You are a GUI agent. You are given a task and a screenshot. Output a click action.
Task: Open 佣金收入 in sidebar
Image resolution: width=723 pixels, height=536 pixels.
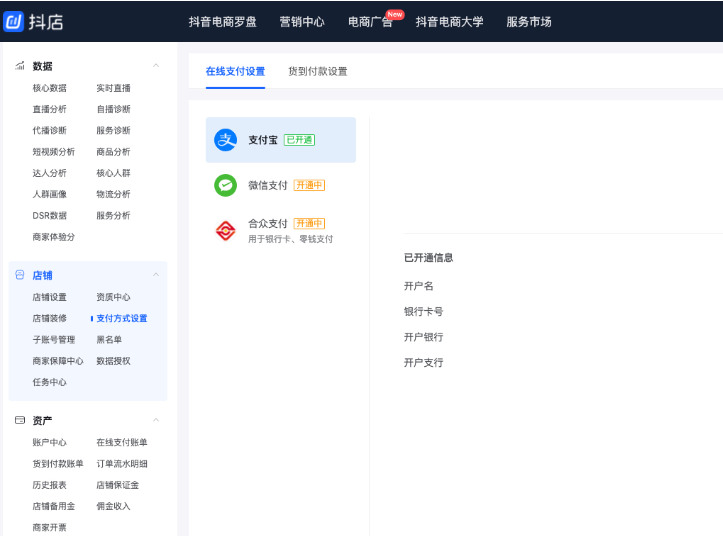(x=113, y=506)
